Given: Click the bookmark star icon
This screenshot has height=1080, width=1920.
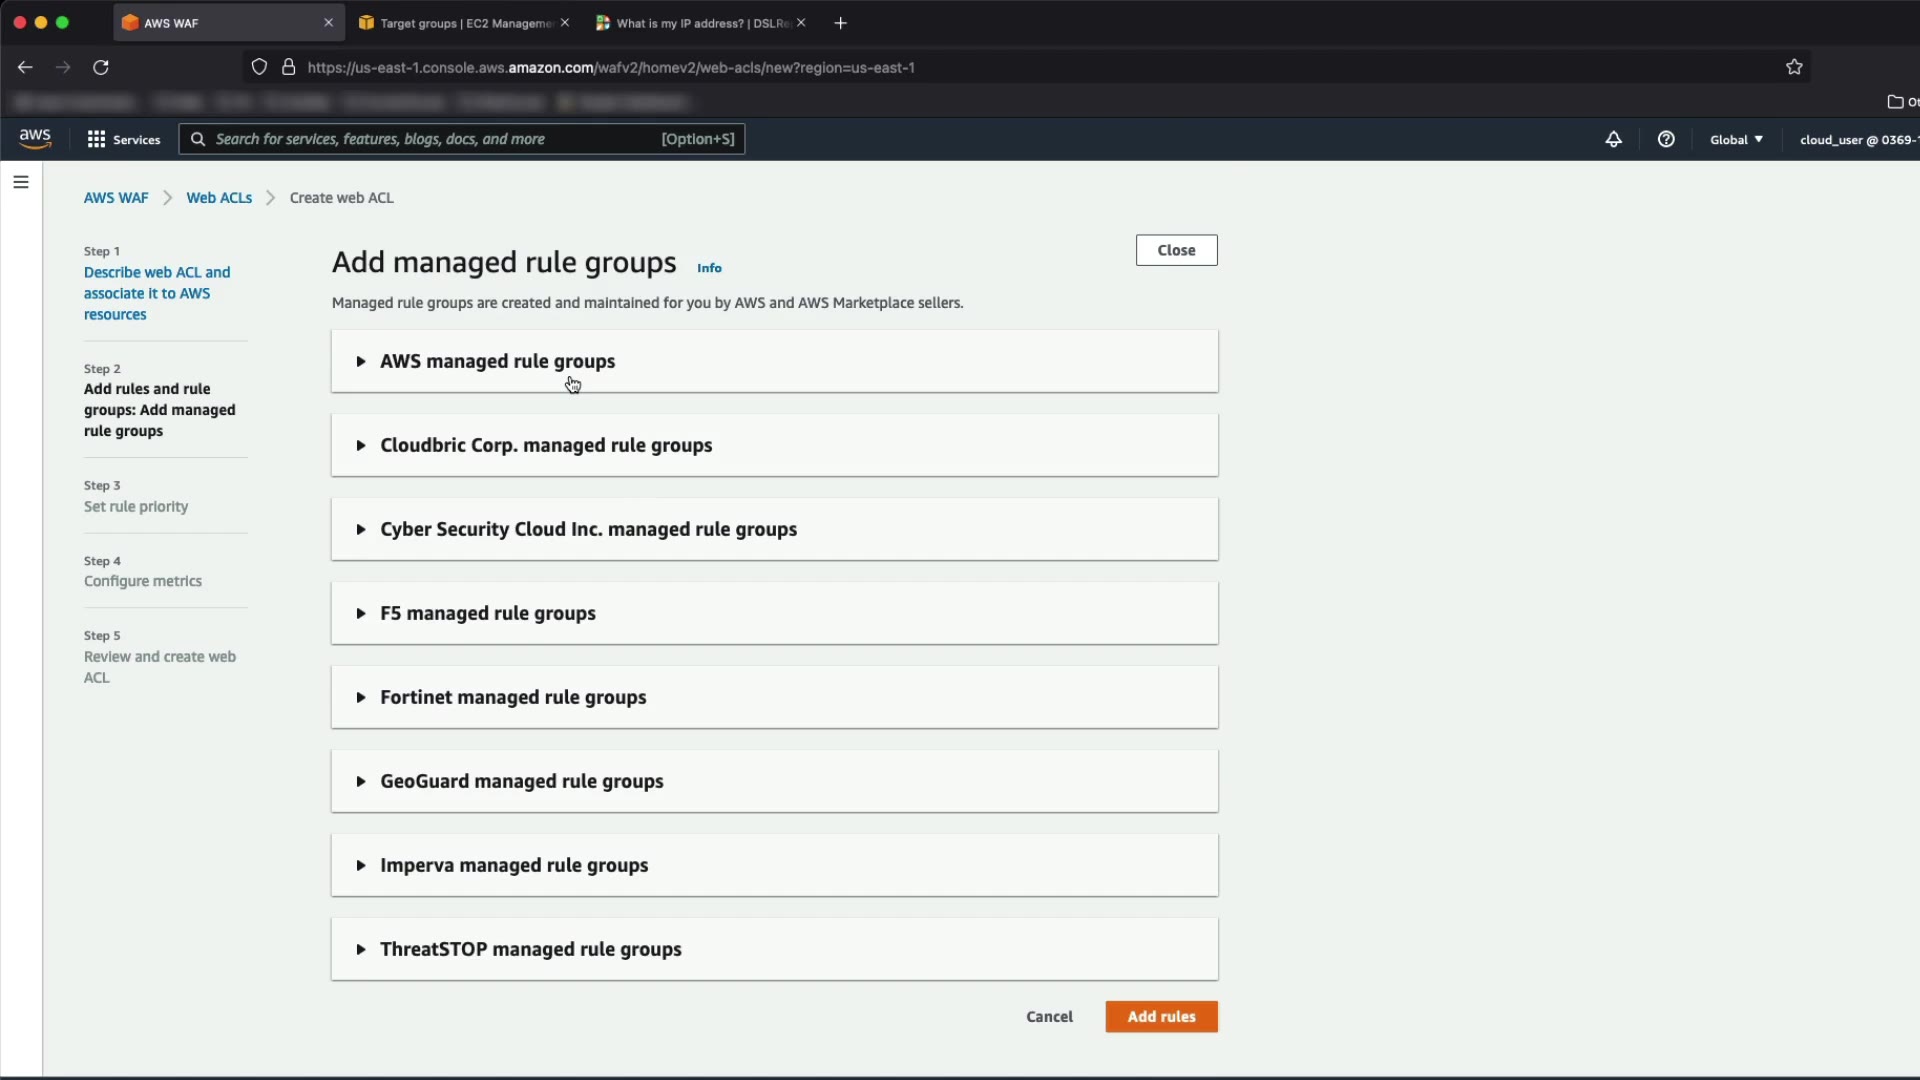Looking at the screenshot, I should 1794,67.
